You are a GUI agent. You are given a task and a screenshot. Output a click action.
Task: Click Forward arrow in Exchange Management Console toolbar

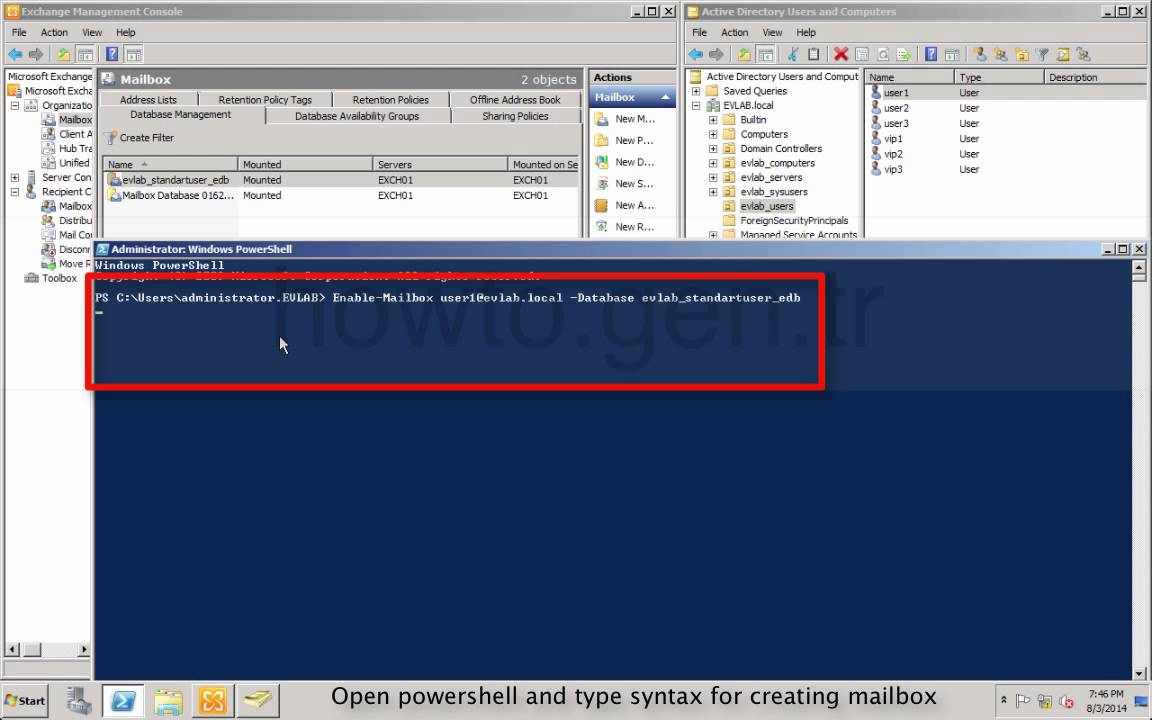[36, 54]
